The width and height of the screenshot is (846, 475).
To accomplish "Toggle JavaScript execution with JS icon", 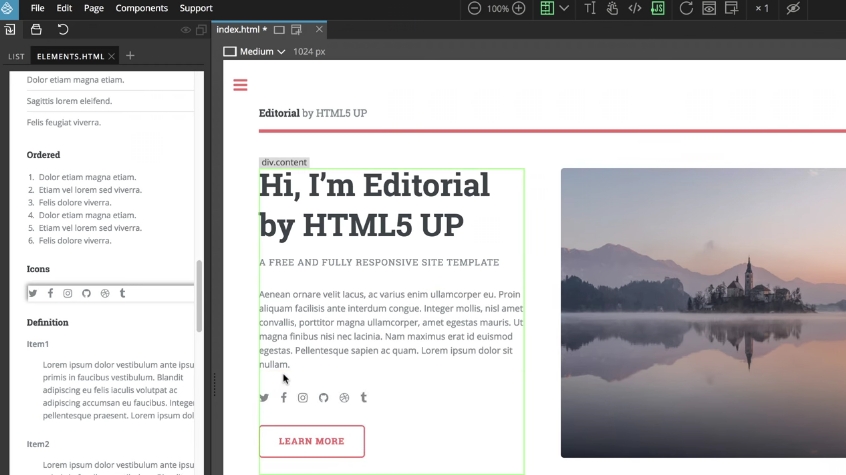I will click(x=658, y=8).
